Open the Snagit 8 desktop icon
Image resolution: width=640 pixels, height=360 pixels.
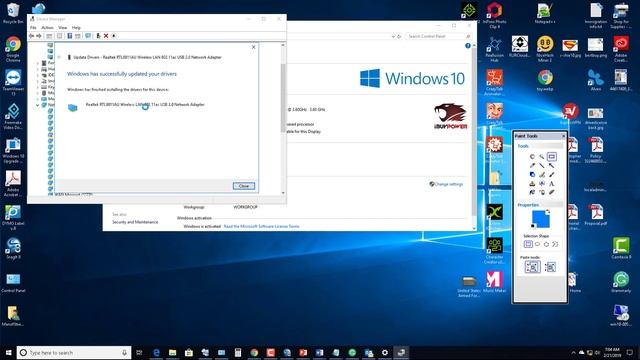[13, 248]
